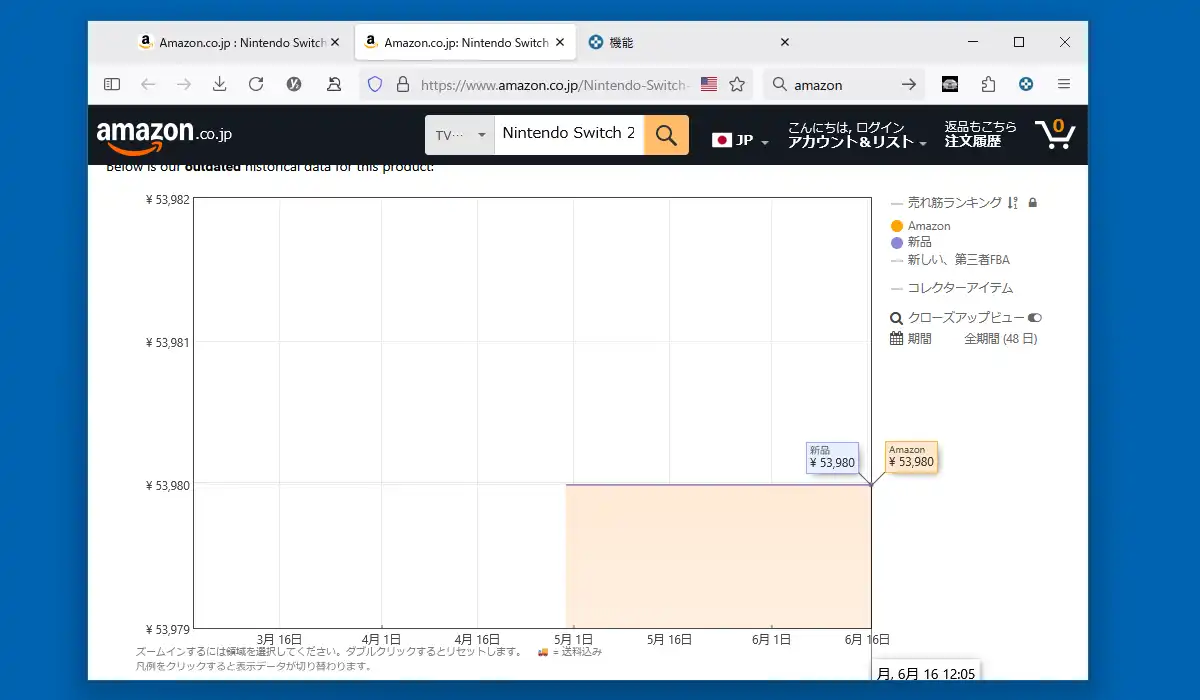This screenshot has width=1200, height=700.
Task: Reload the page with the refresh icon
Action: [x=256, y=85]
